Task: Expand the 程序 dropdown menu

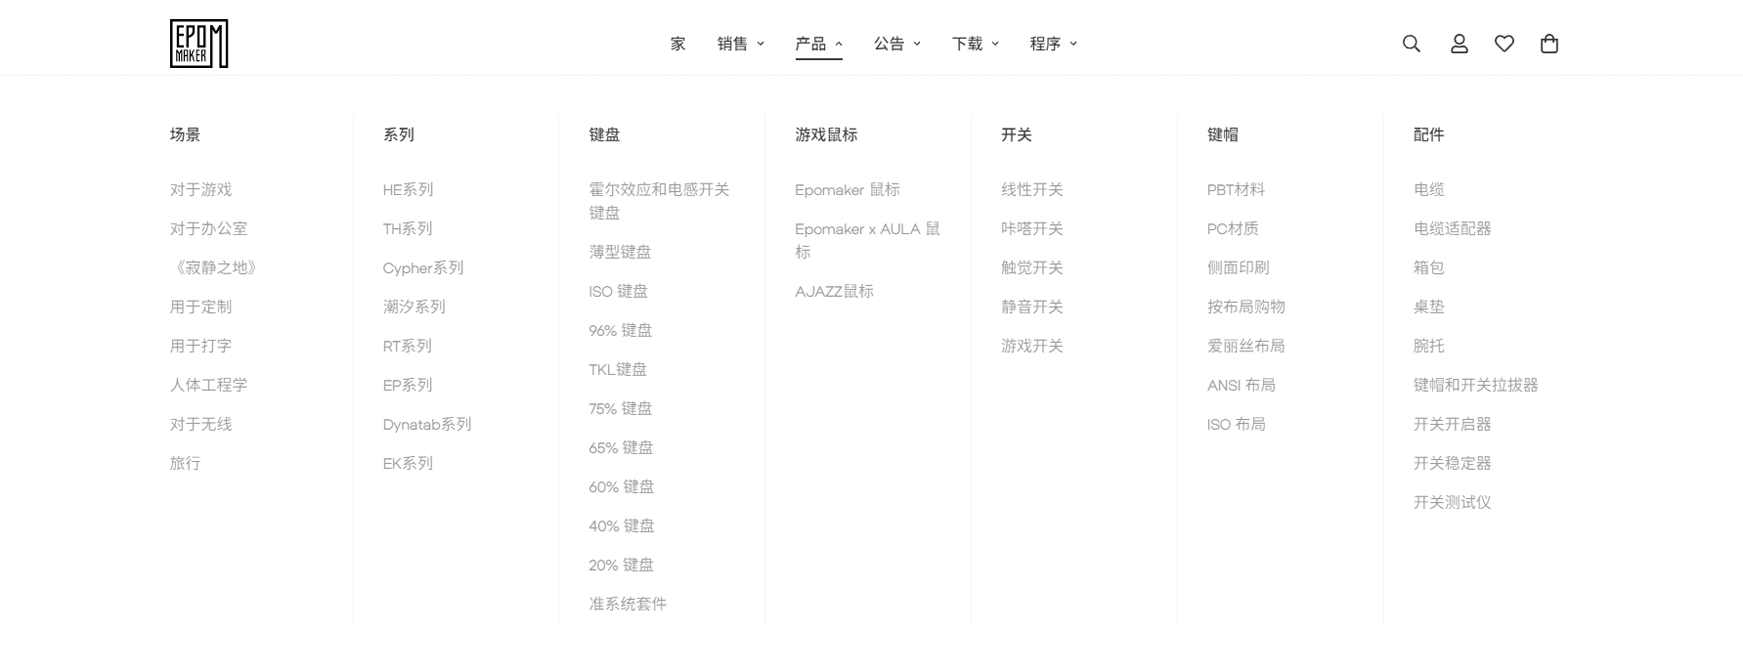Action: pos(1053,44)
